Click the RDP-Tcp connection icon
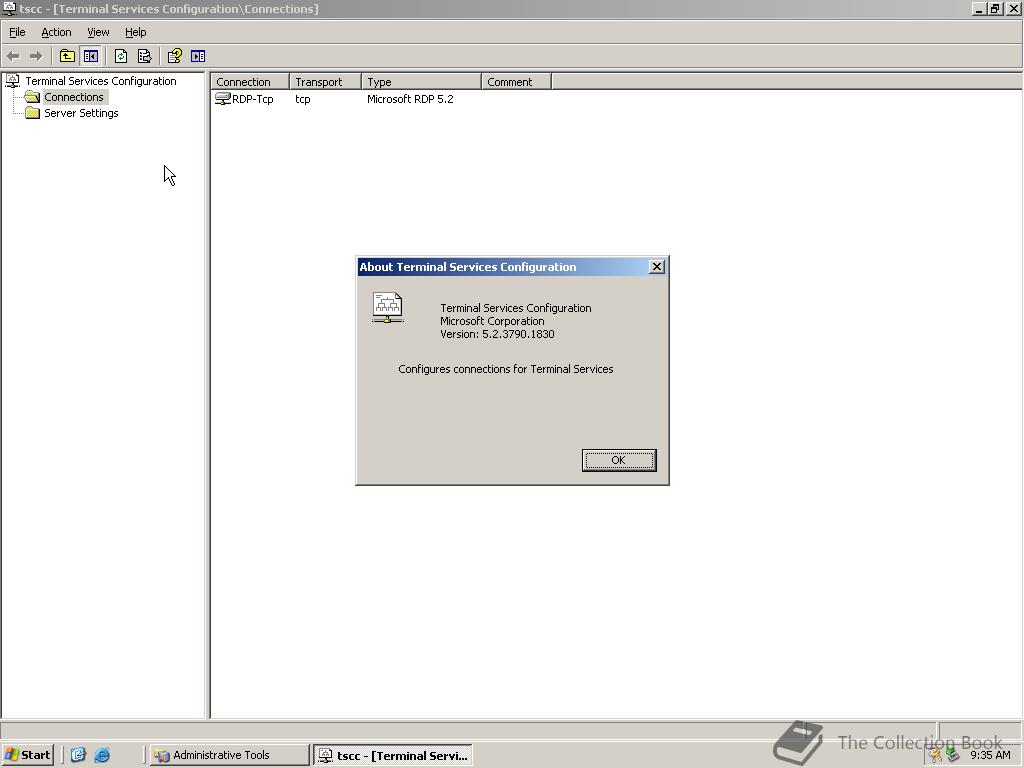The image size is (1024, 768). [x=223, y=99]
